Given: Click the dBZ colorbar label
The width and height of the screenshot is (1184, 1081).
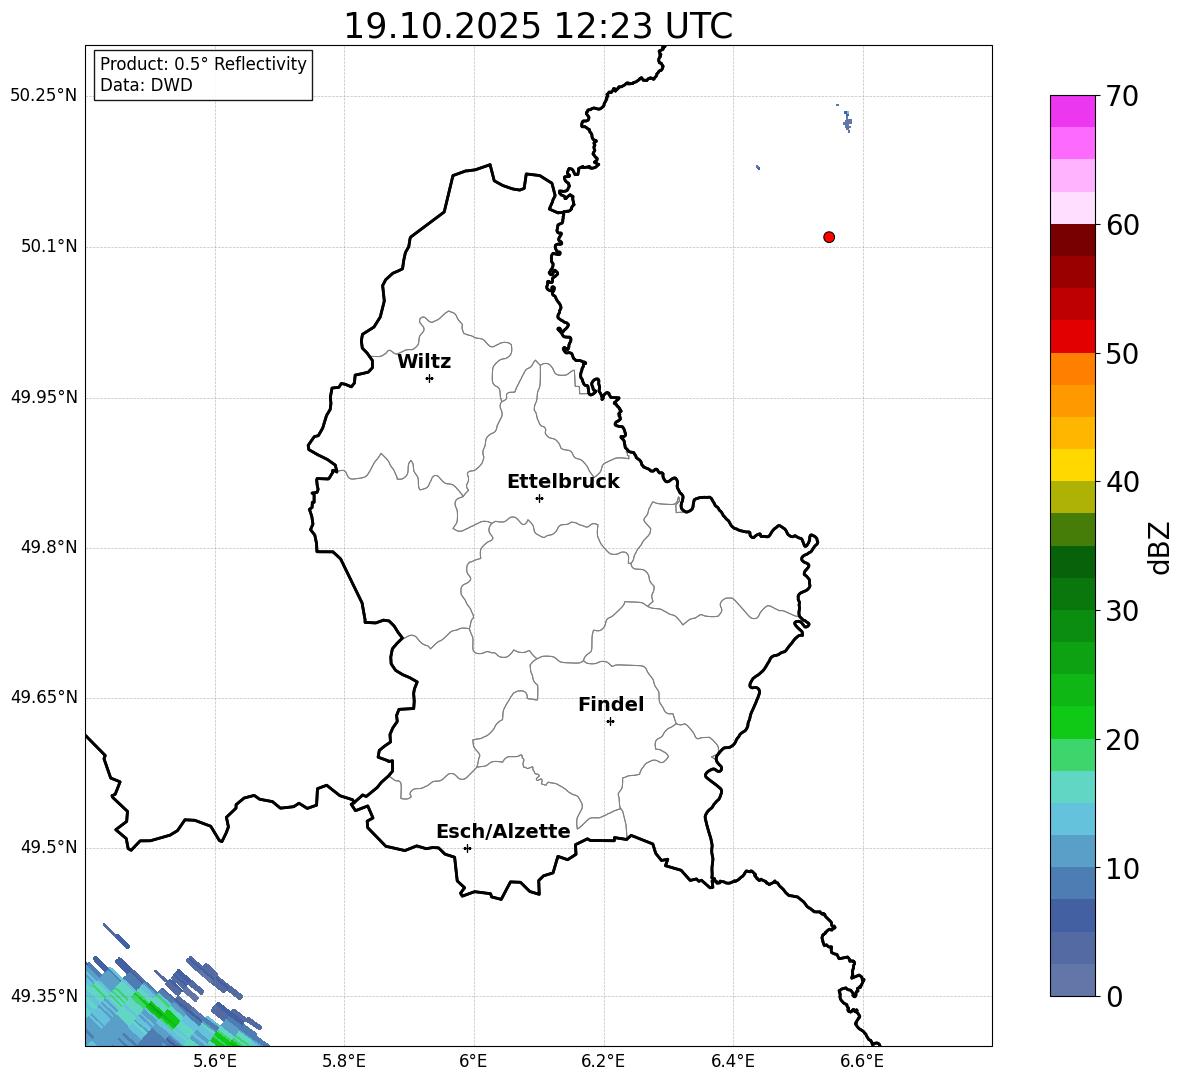Looking at the screenshot, I should [x=1159, y=547].
